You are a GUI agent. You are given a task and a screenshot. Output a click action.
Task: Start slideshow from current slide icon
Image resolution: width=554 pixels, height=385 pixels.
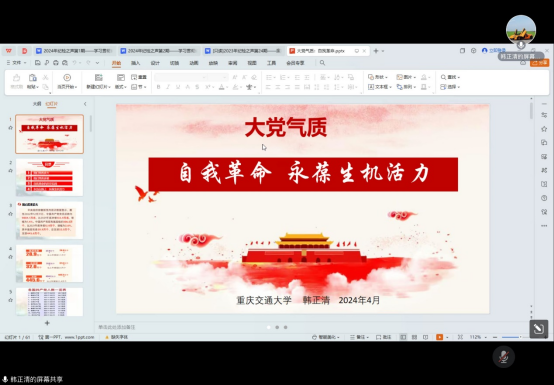(x=67, y=77)
